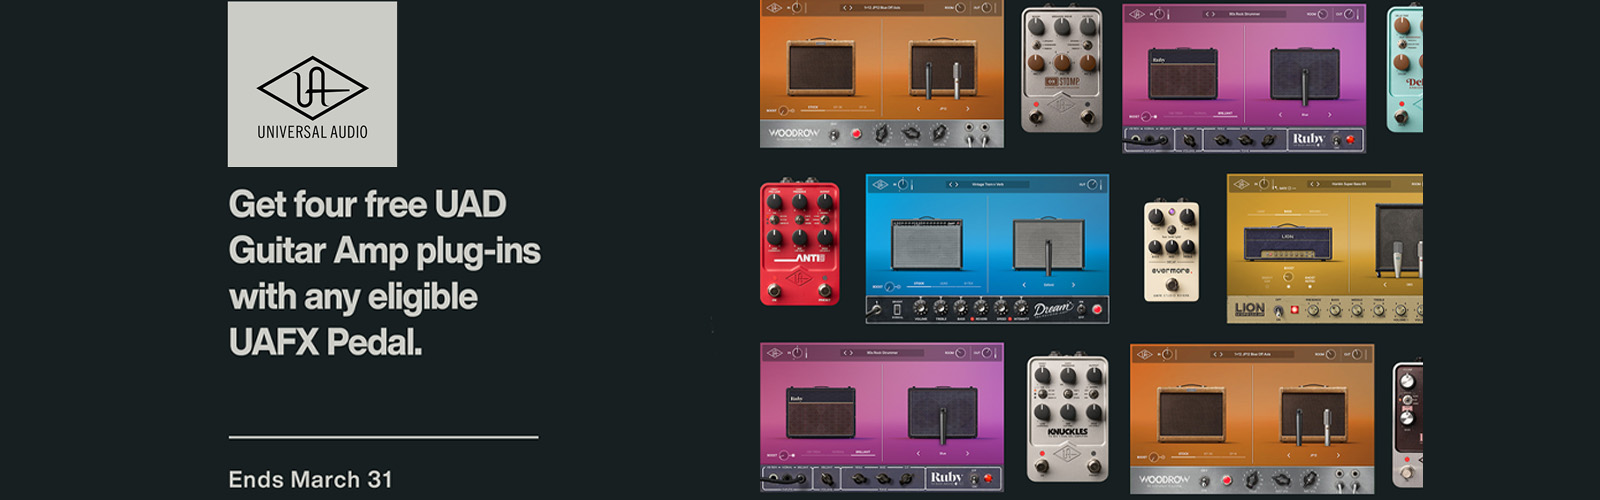The width and height of the screenshot is (1600, 500).
Task: Click previous cabinet arrow in Dream plug-in
Action: (1024, 285)
